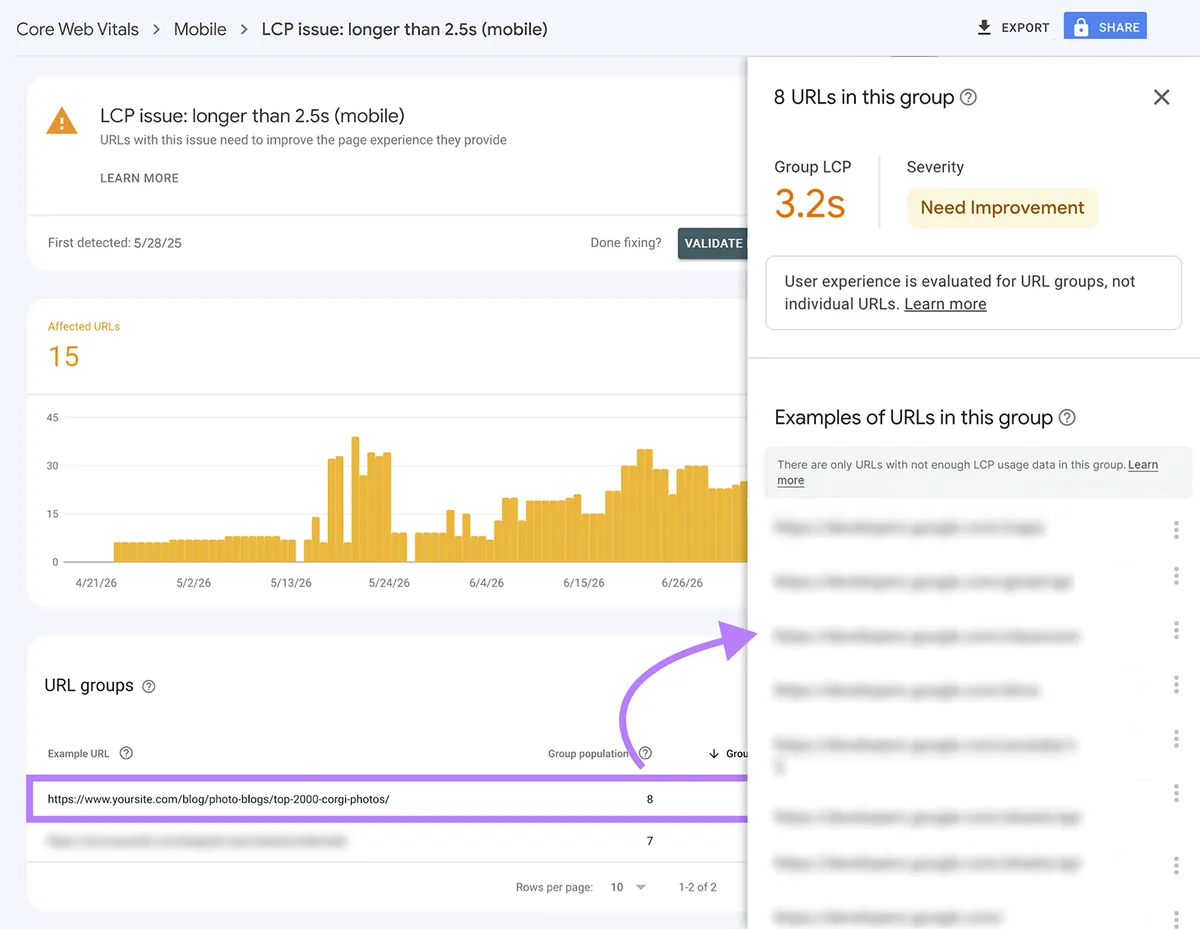
Task: Open more options for the first example URL
Action: point(1176,529)
